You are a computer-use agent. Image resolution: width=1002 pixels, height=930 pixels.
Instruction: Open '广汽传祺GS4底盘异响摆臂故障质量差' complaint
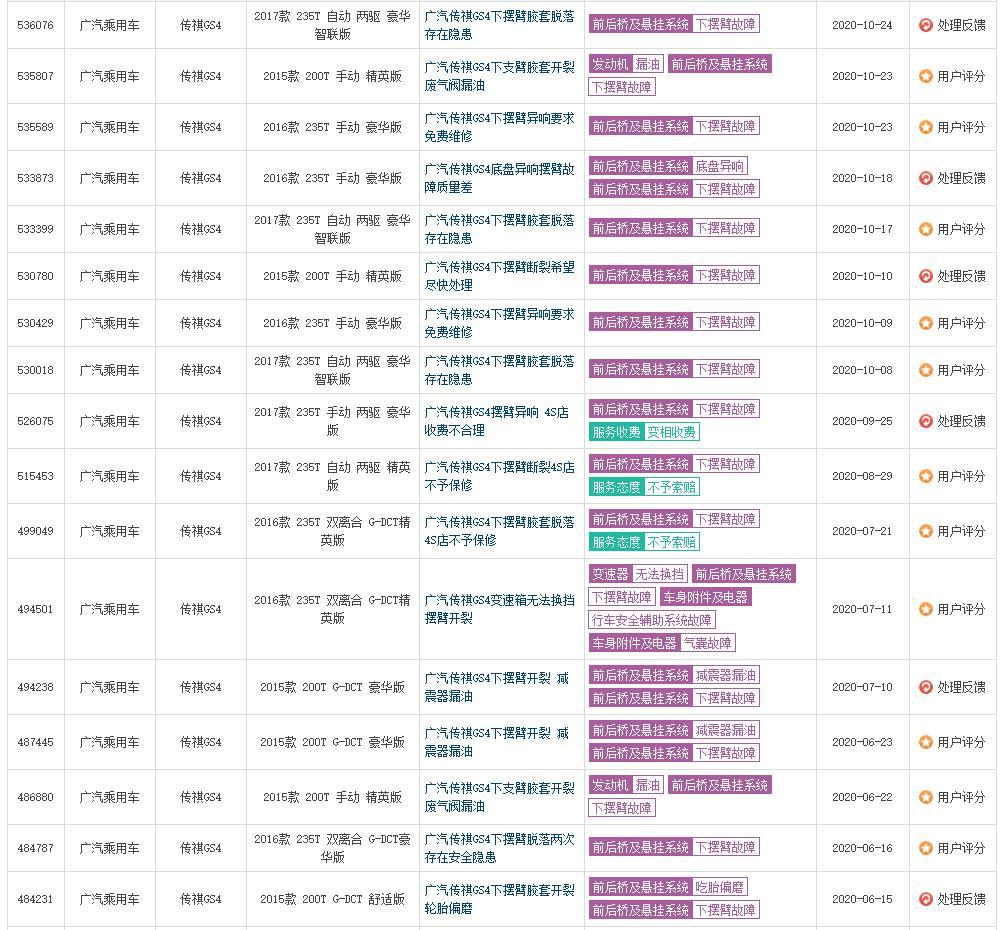500,178
